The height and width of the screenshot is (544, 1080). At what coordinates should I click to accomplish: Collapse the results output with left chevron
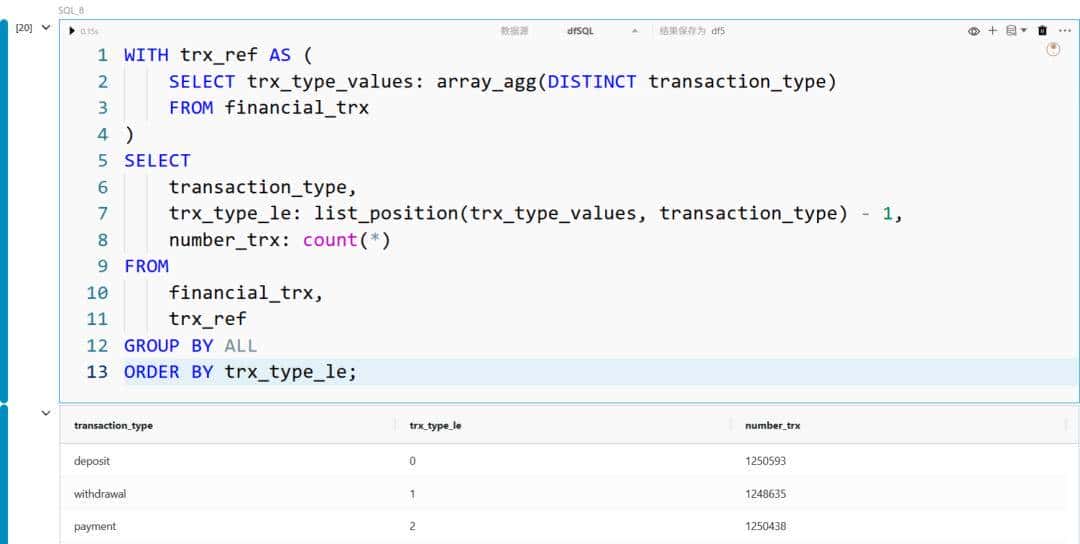coord(45,412)
